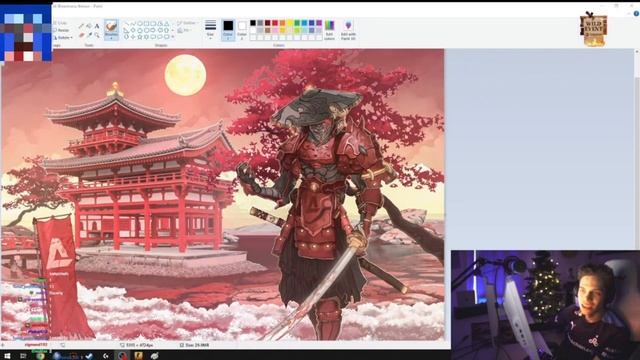
Task: Choose the Rounded rectangular callout shape
Action: click(153, 37)
